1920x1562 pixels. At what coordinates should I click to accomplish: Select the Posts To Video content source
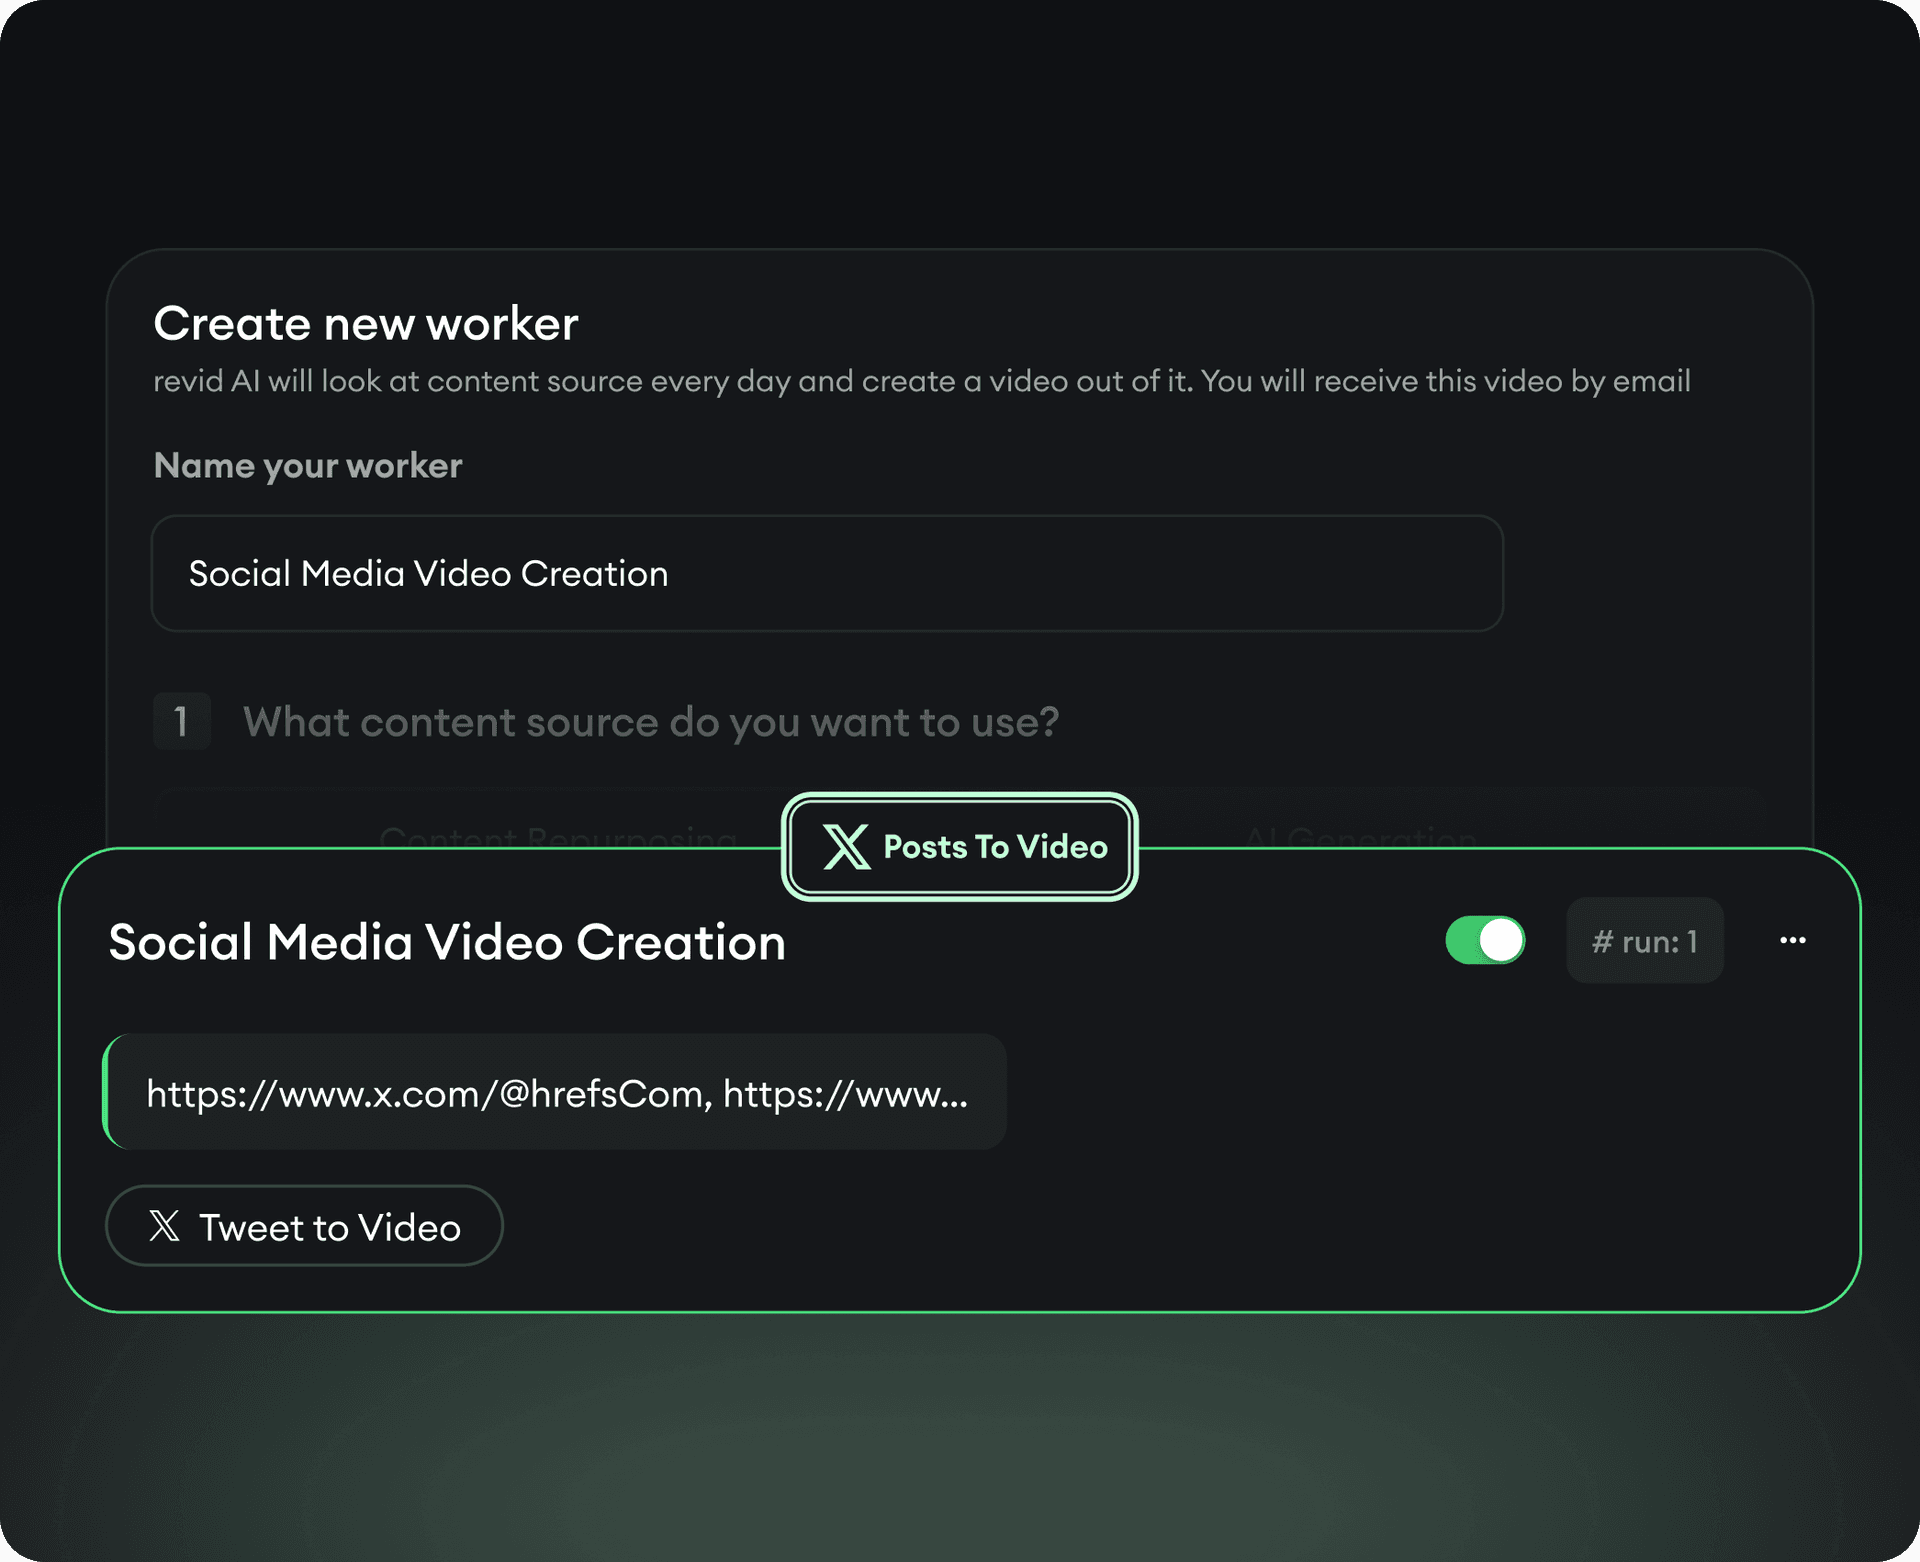click(958, 847)
